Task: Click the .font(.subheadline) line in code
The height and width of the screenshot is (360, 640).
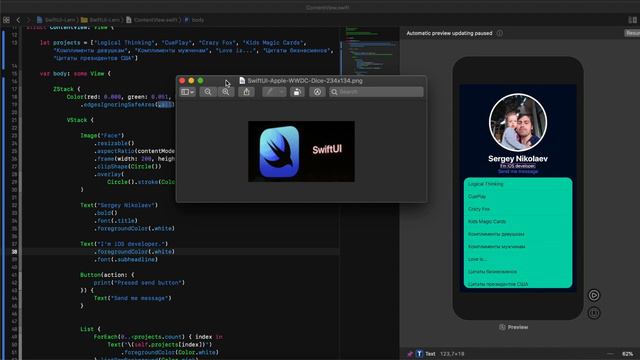Action: pos(126,259)
